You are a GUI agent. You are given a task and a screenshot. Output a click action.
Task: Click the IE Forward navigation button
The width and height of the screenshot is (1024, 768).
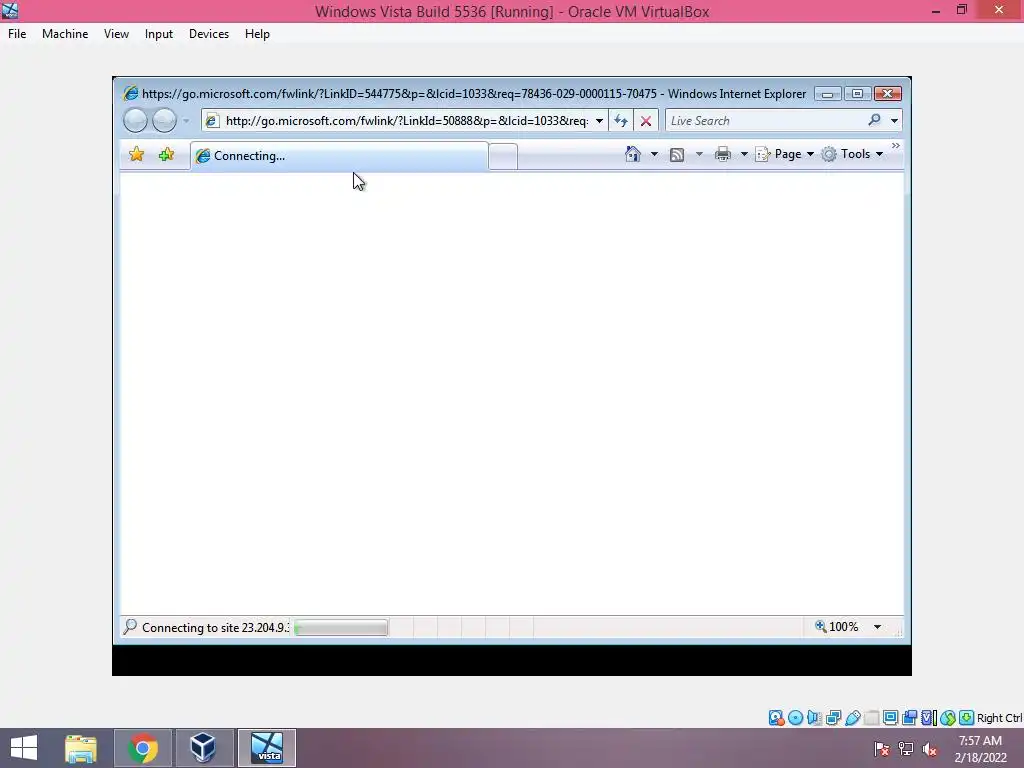164,120
